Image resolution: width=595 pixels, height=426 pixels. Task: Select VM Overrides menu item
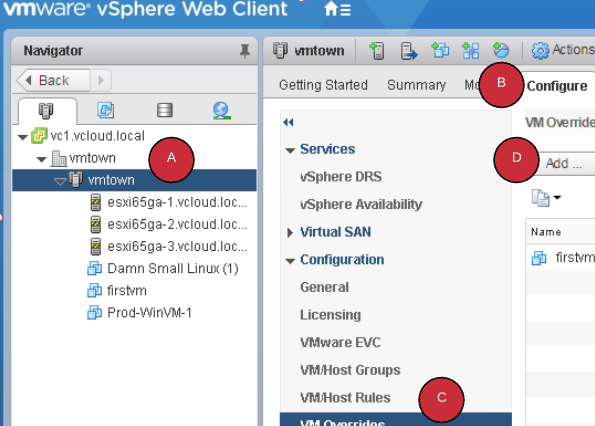pos(396,420)
